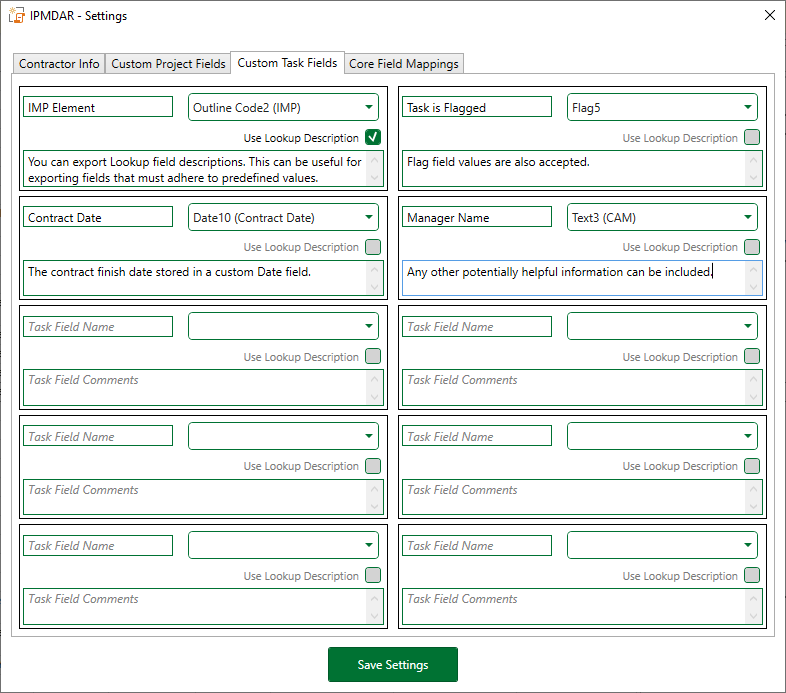786x693 pixels.
Task: Click the Save Settings button
Action: click(392, 665)
